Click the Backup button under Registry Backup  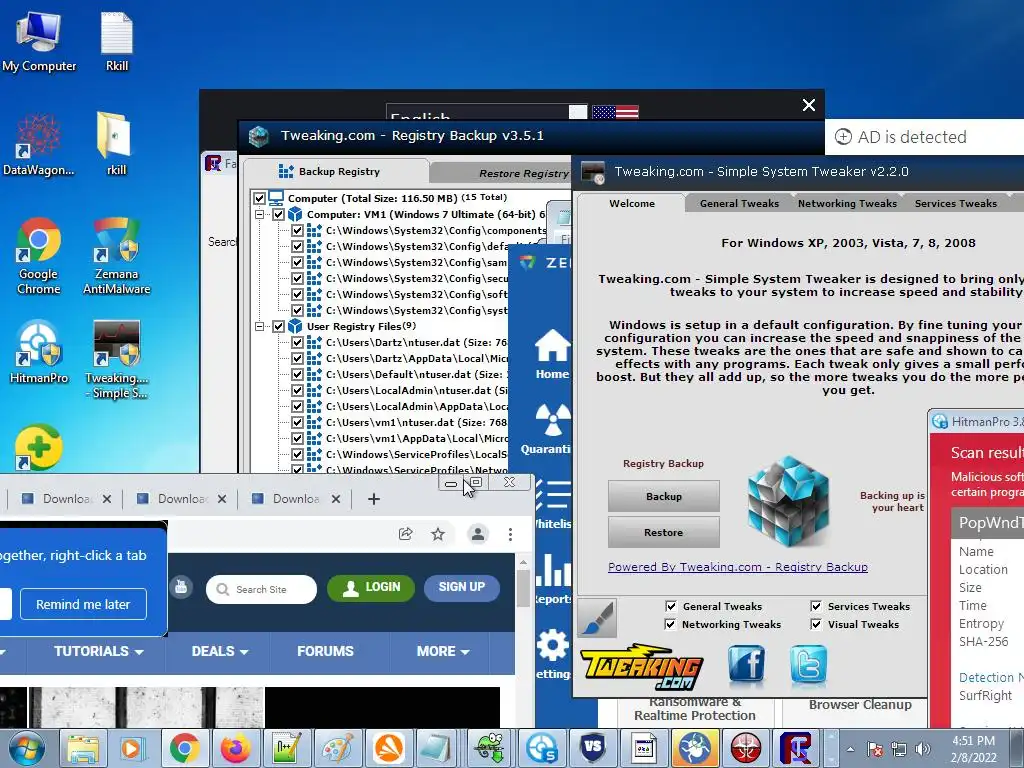(x=664, y=496)
